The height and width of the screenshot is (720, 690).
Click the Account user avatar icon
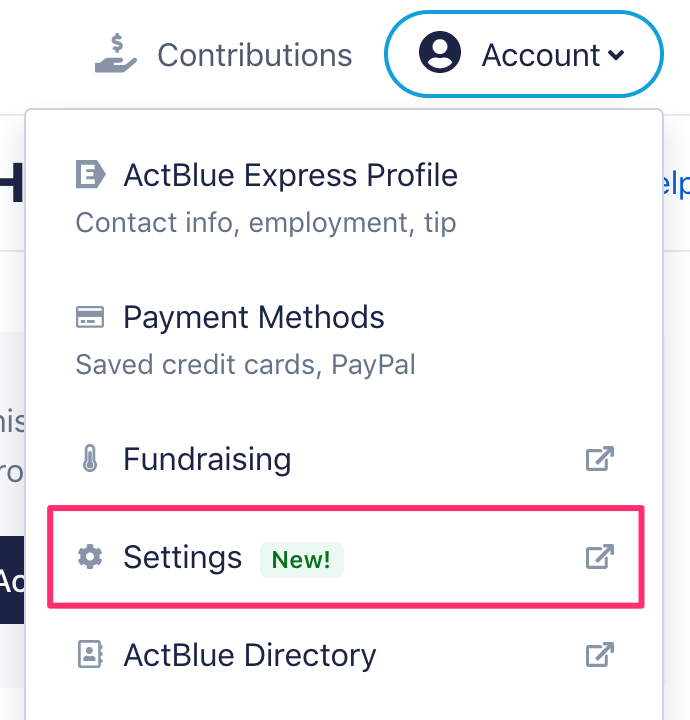coord(440,52)
